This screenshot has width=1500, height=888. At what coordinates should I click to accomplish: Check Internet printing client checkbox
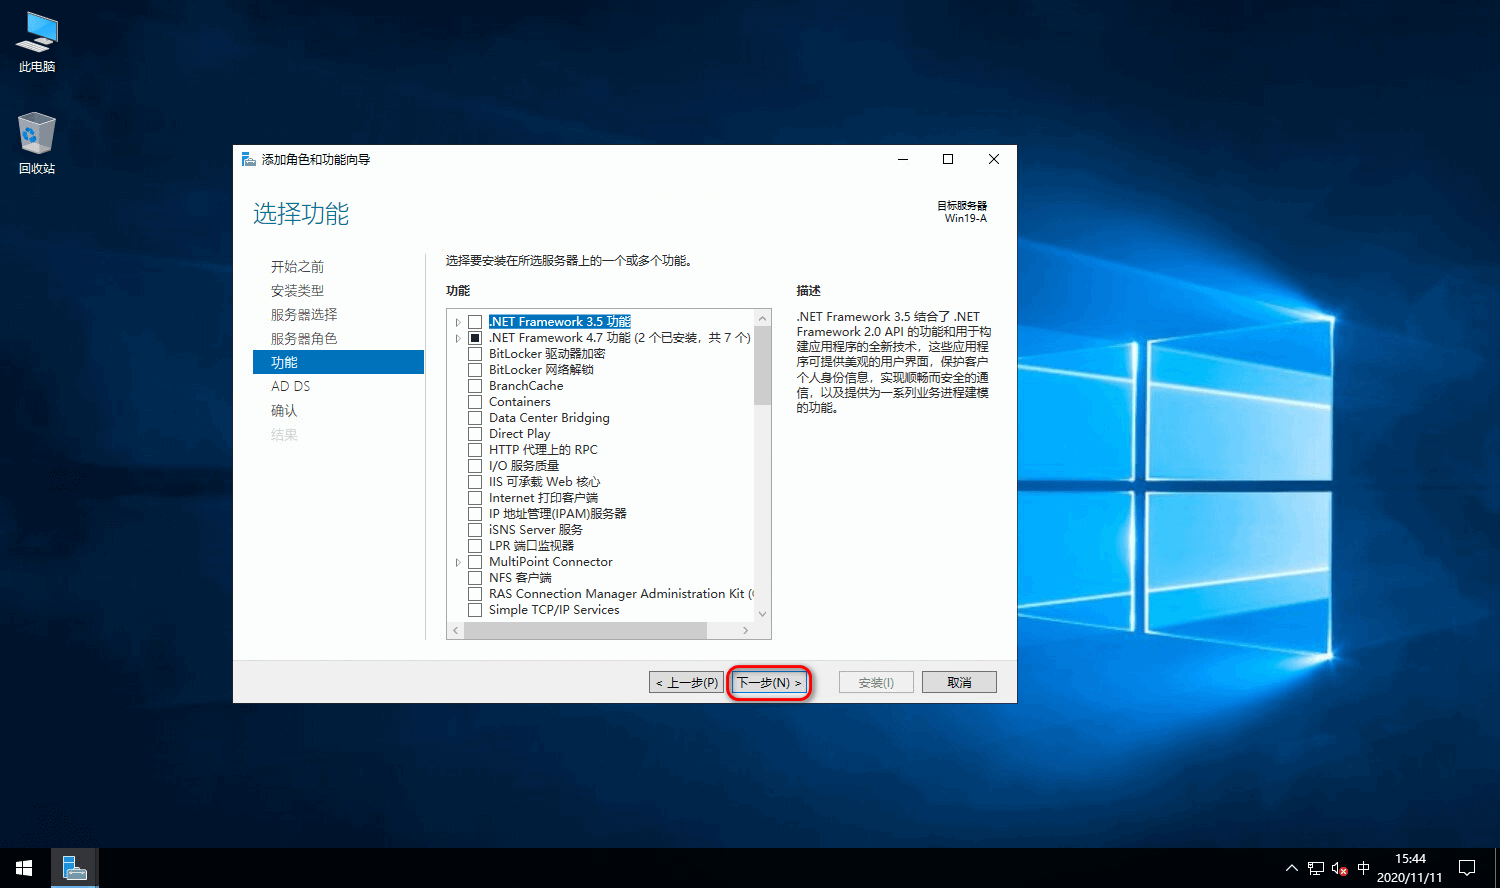pyautogui.click(x=475, y=498)
